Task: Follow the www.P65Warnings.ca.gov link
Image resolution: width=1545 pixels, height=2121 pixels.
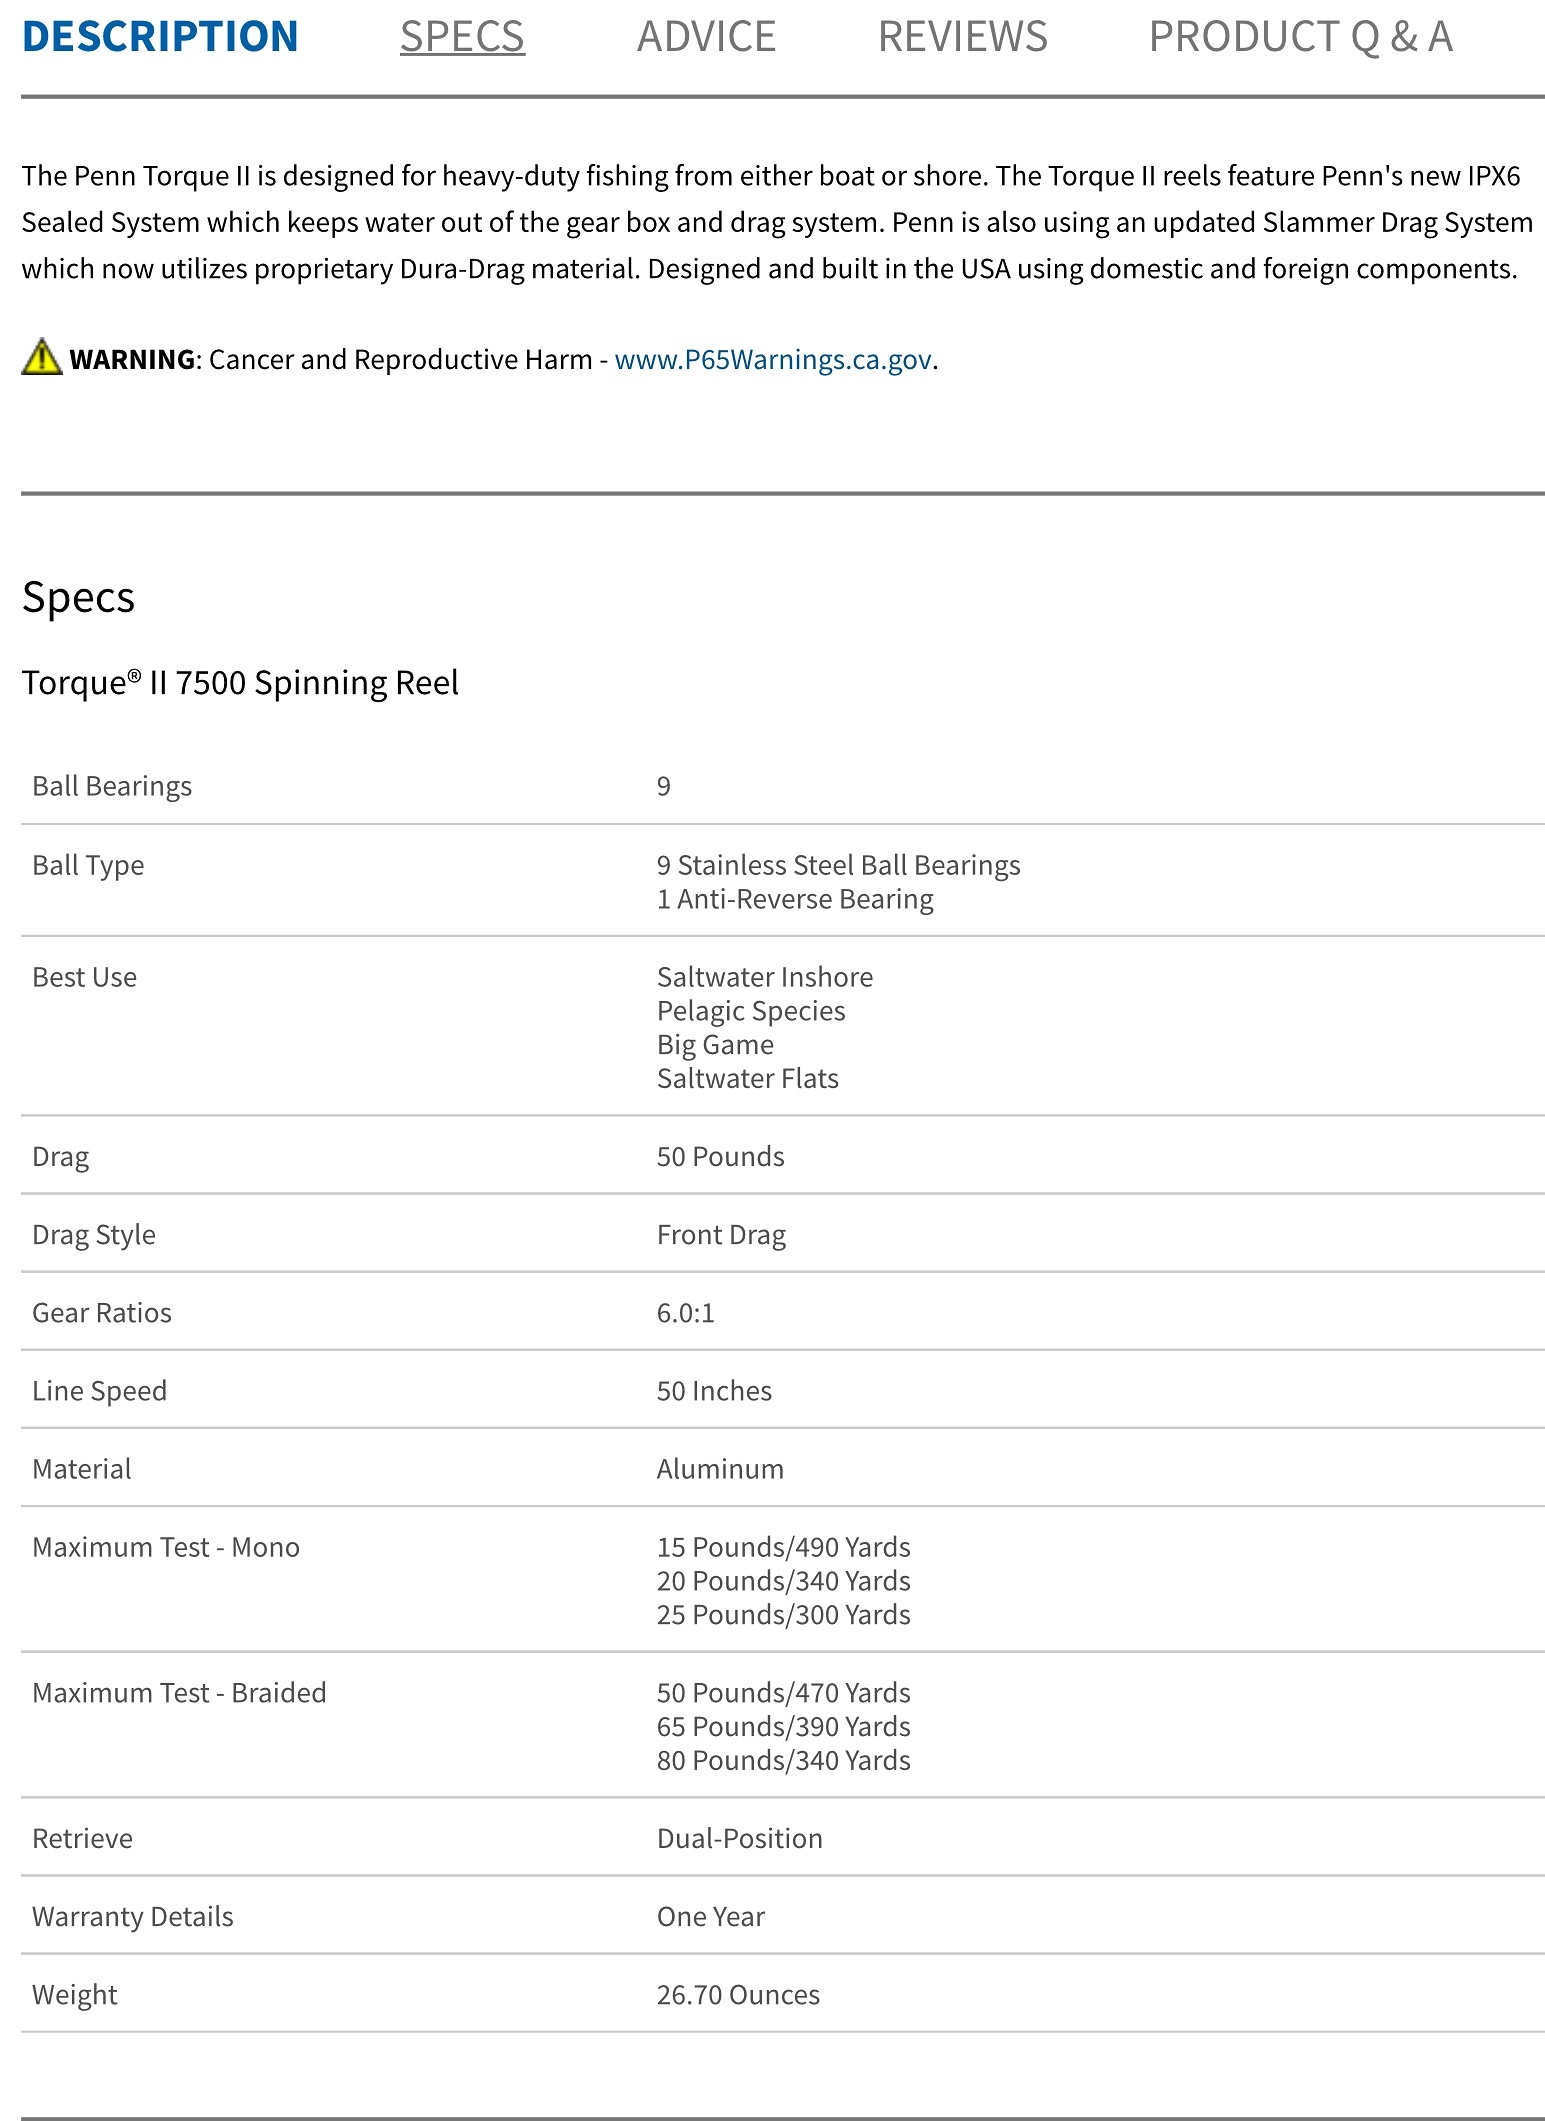Action: (773, 360)
